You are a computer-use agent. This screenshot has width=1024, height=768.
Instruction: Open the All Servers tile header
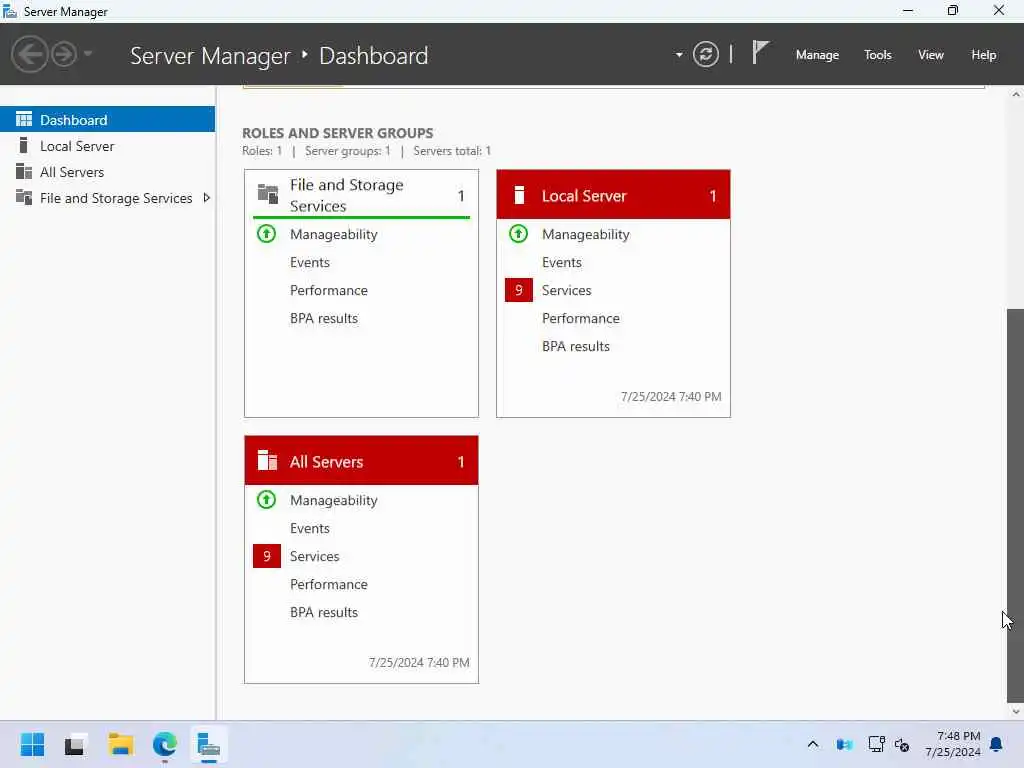(361, 460)
